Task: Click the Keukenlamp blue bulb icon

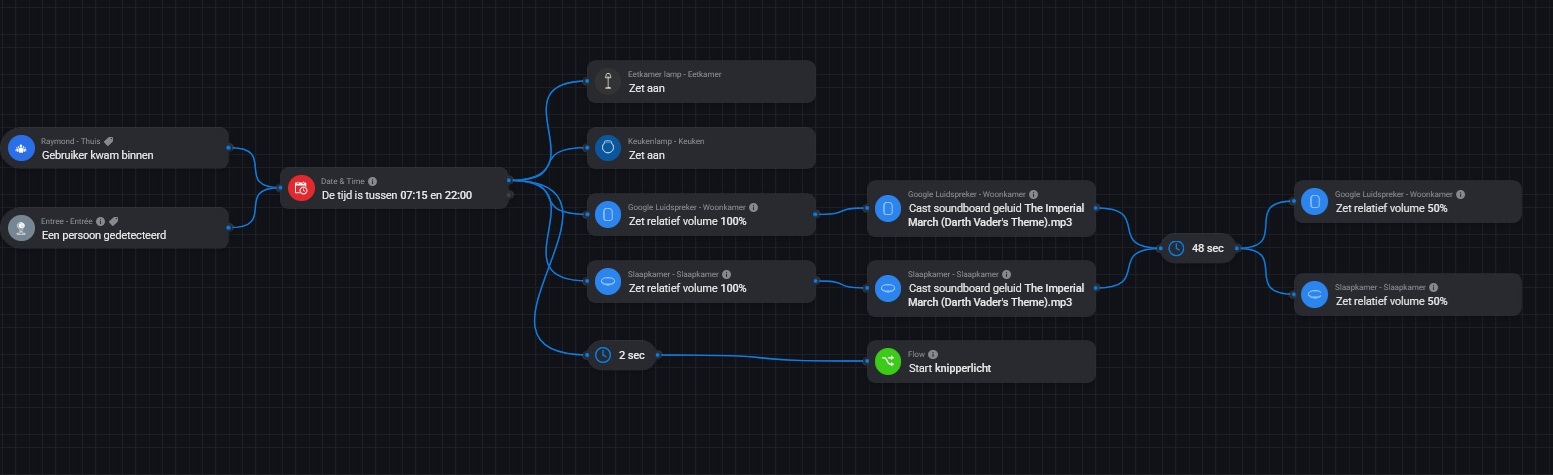Action: tap(607, 148)
